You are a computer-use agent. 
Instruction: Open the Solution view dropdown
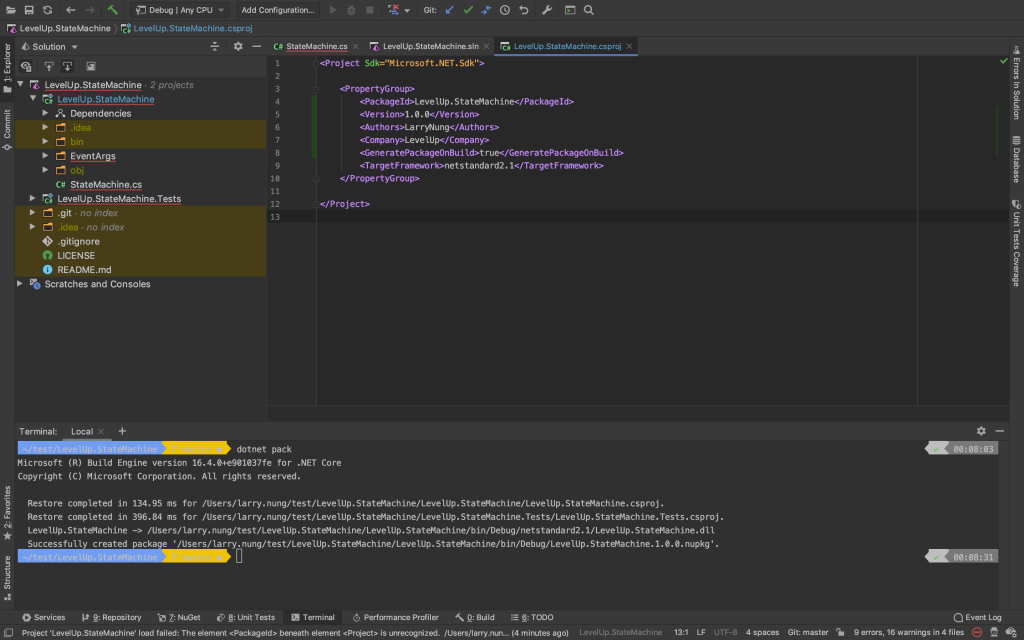coord(50,47)
